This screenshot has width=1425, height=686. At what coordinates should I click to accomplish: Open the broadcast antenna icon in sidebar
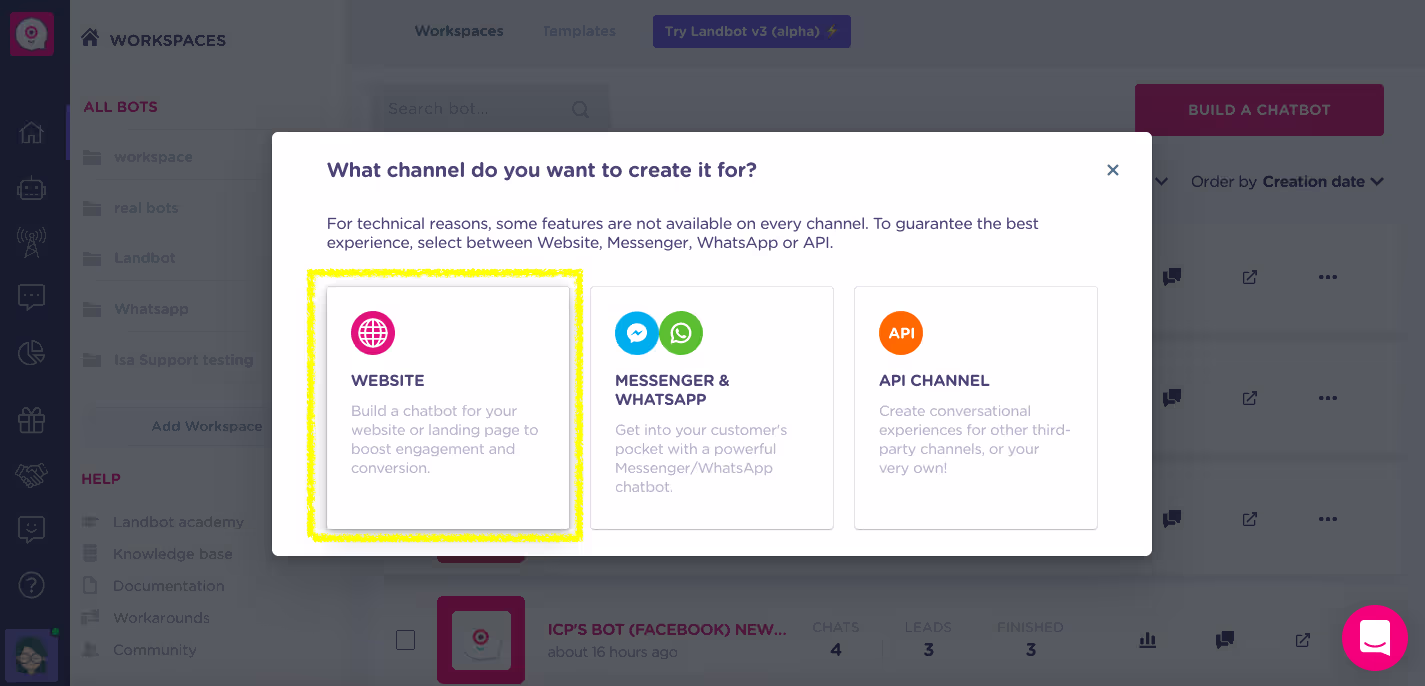pyautogui.click(x=32, y=241)
